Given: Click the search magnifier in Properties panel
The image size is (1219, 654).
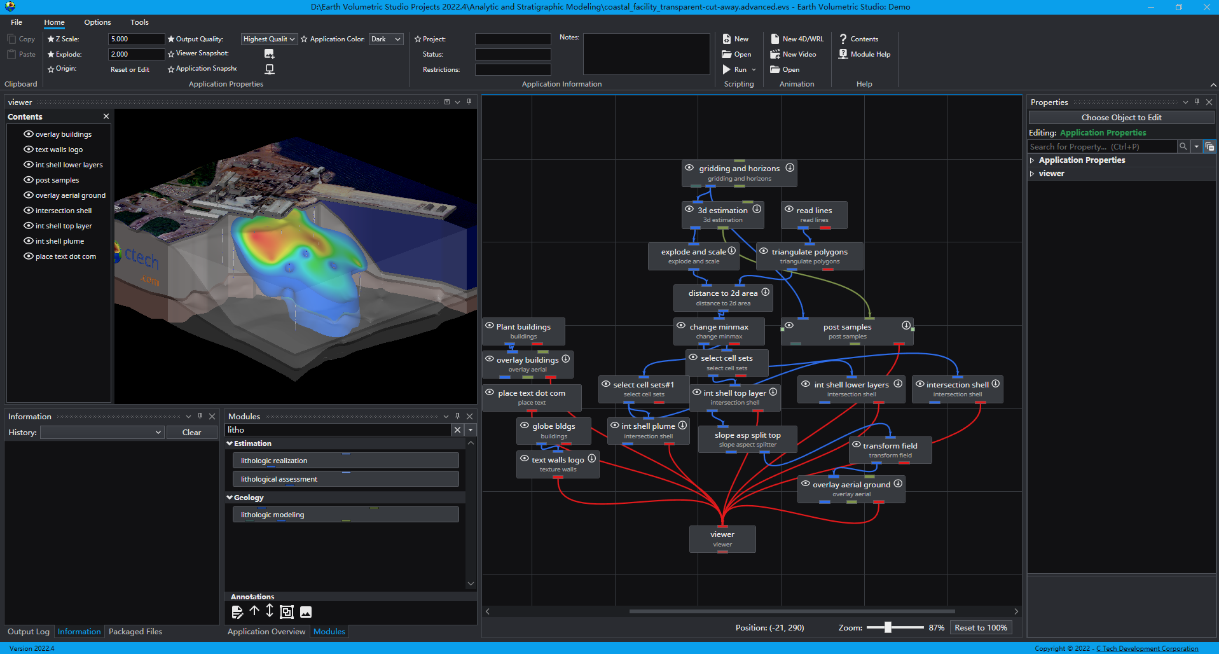Looking at the screenshot, I should (1183, 146).
